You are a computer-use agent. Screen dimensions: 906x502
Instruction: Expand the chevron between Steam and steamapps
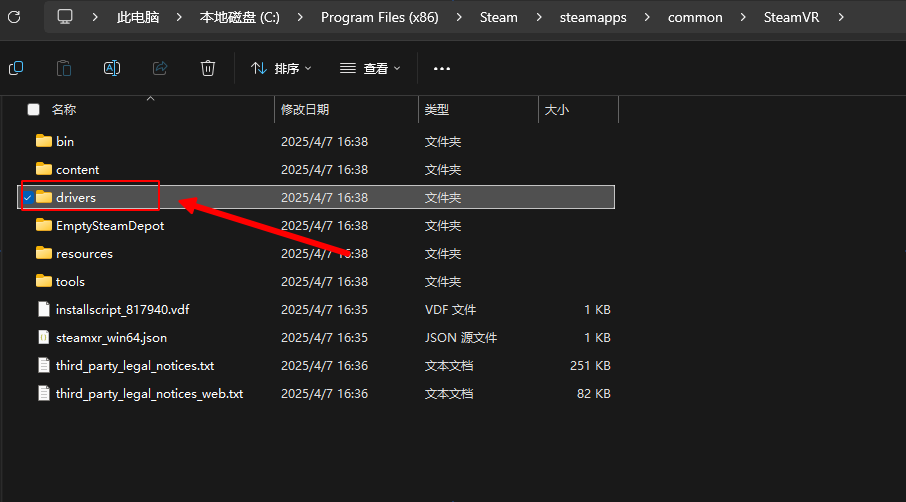[x=537, y=17]
